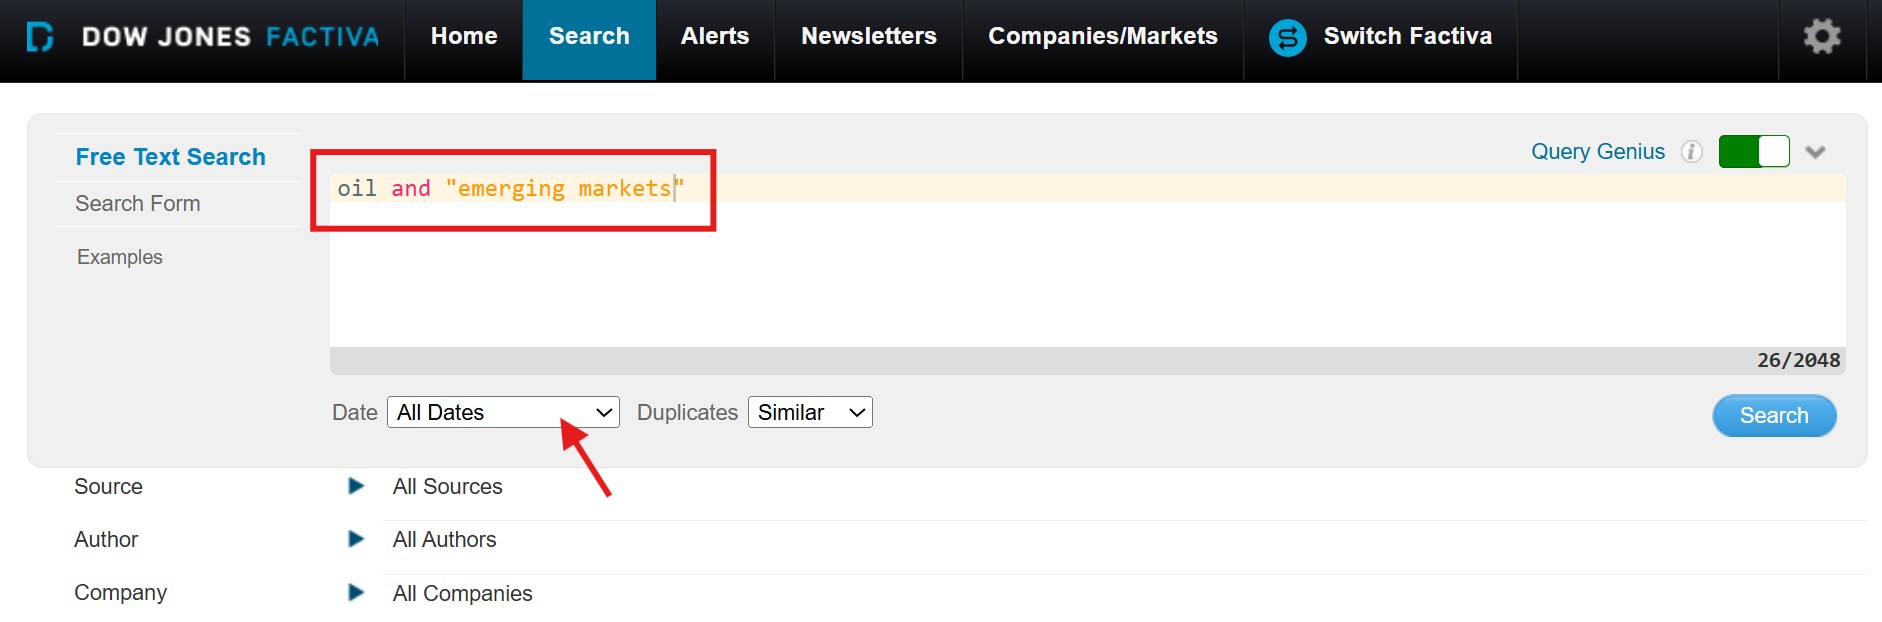The image size is (1882, 622).
Task: Click the Switch Factiva round S icon
Action: [1287, 38]
